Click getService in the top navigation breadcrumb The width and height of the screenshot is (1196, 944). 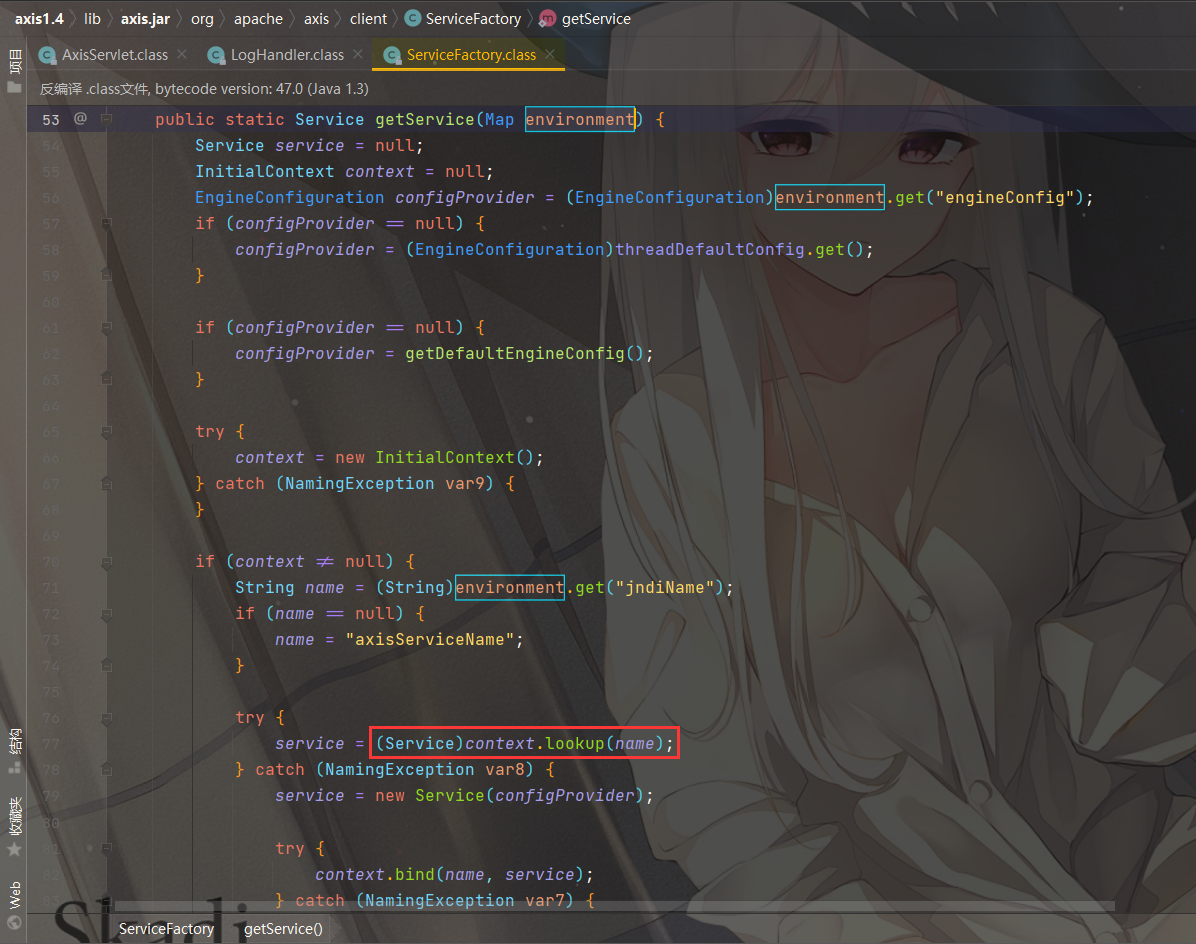[x=596, y=18]
